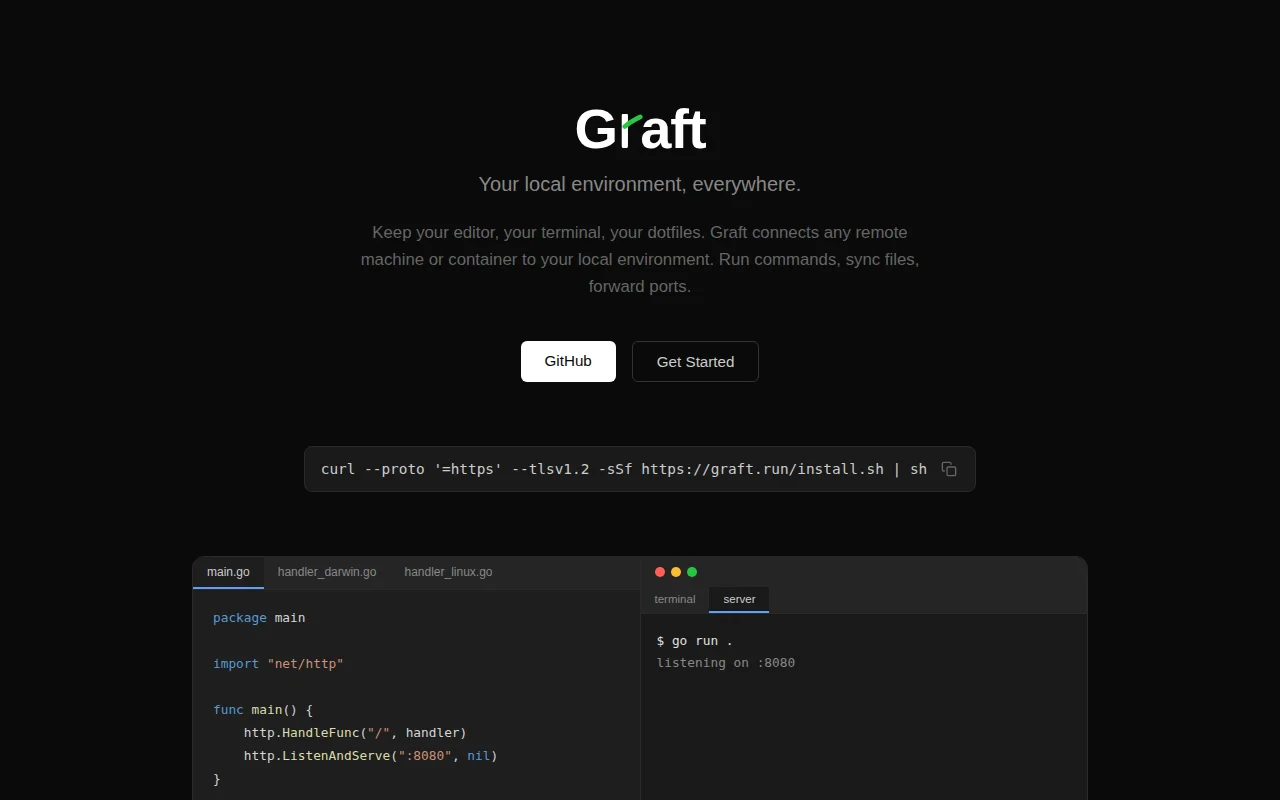This screenshot has width=1280, height=800.
Task: Click the 'func main() {' line
Action: click(x=263, y=710)
